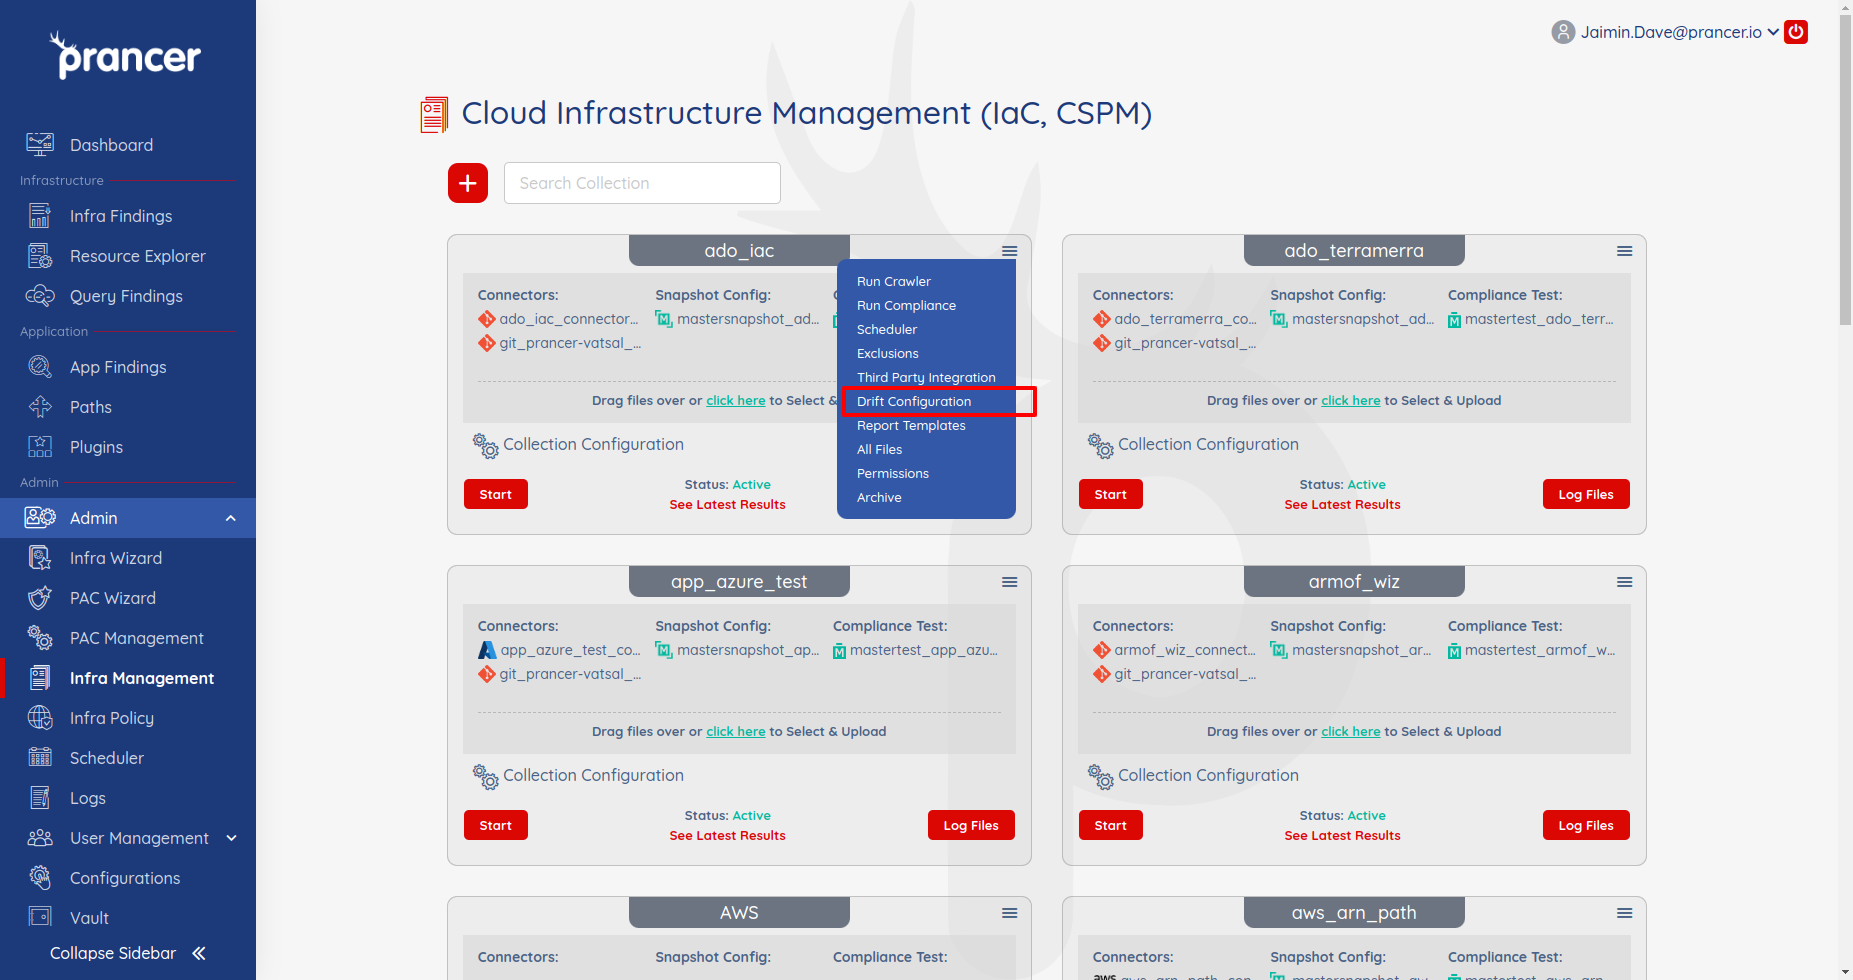This screenshot has width=1853, height=980.
Task: Select Third Party Integration menu entry
Action: (926, 378)
